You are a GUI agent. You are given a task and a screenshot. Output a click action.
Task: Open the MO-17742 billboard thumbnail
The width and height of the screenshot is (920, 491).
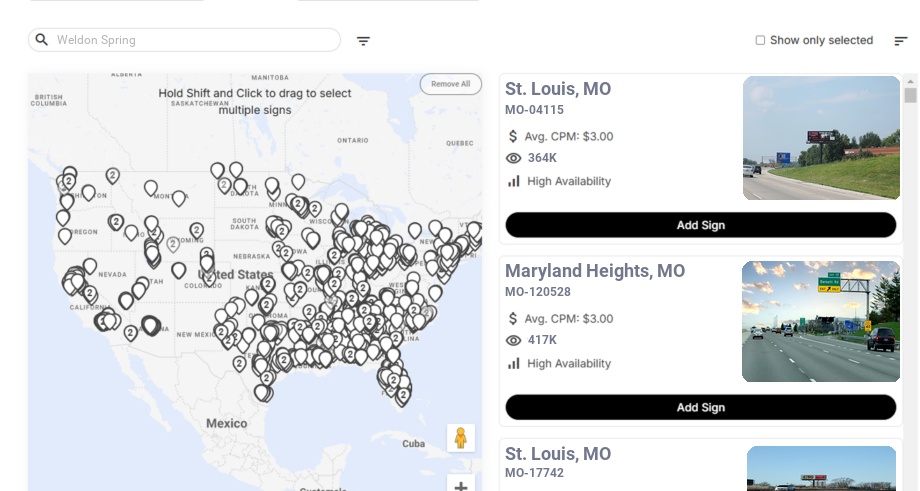821,468
